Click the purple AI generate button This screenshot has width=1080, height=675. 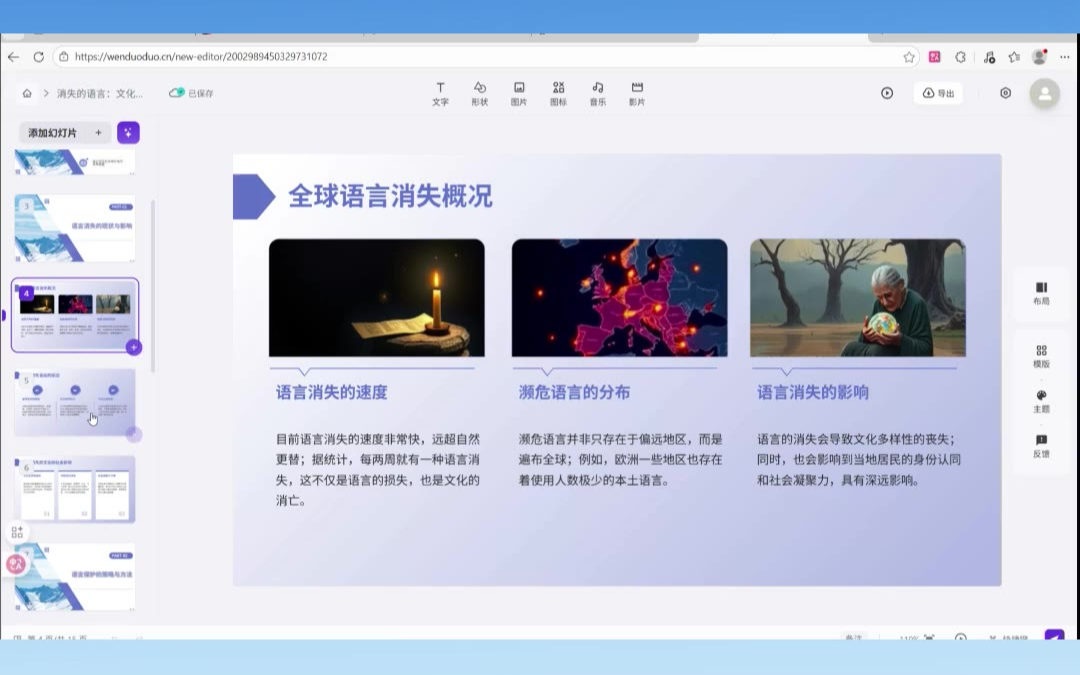[x=128, y=133]
